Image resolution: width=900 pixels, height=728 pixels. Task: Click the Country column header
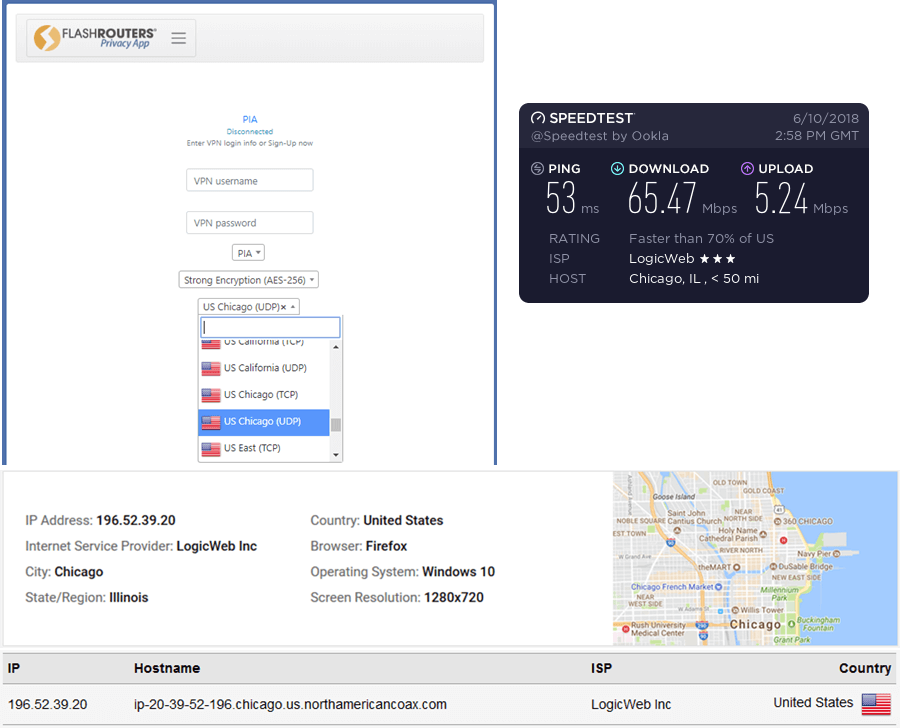pyautogui.click(x=865, y=668)
